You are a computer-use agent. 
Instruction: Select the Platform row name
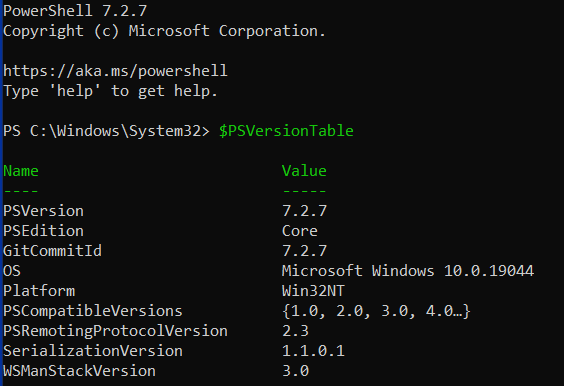[39, 291]
